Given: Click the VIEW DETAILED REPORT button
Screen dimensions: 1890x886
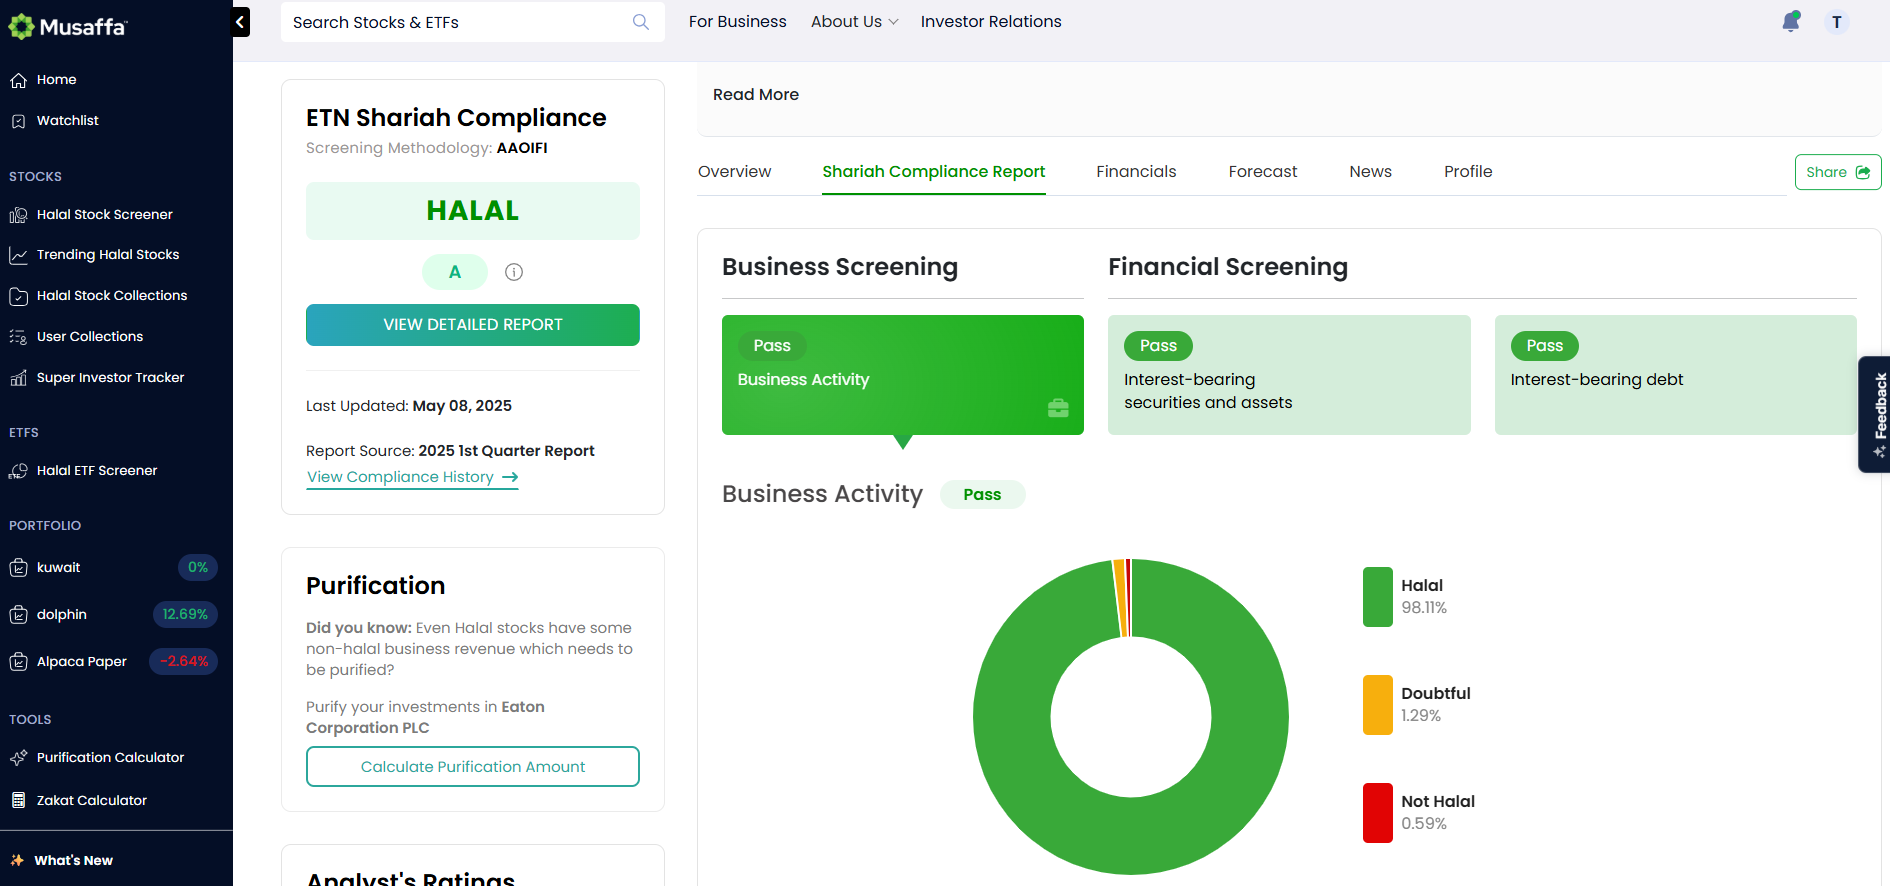Looking at the screenshot, I should tap(473, 325).
